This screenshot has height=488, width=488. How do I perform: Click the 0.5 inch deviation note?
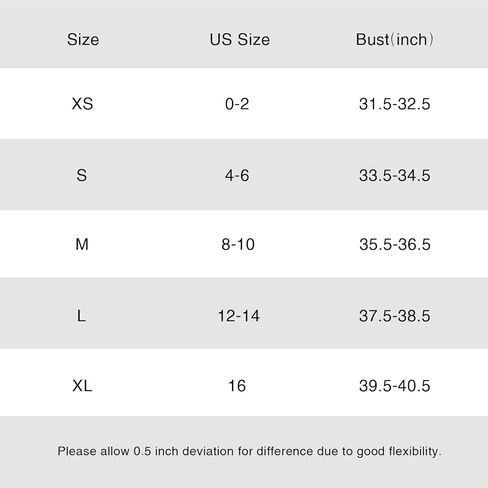point(249,451)
